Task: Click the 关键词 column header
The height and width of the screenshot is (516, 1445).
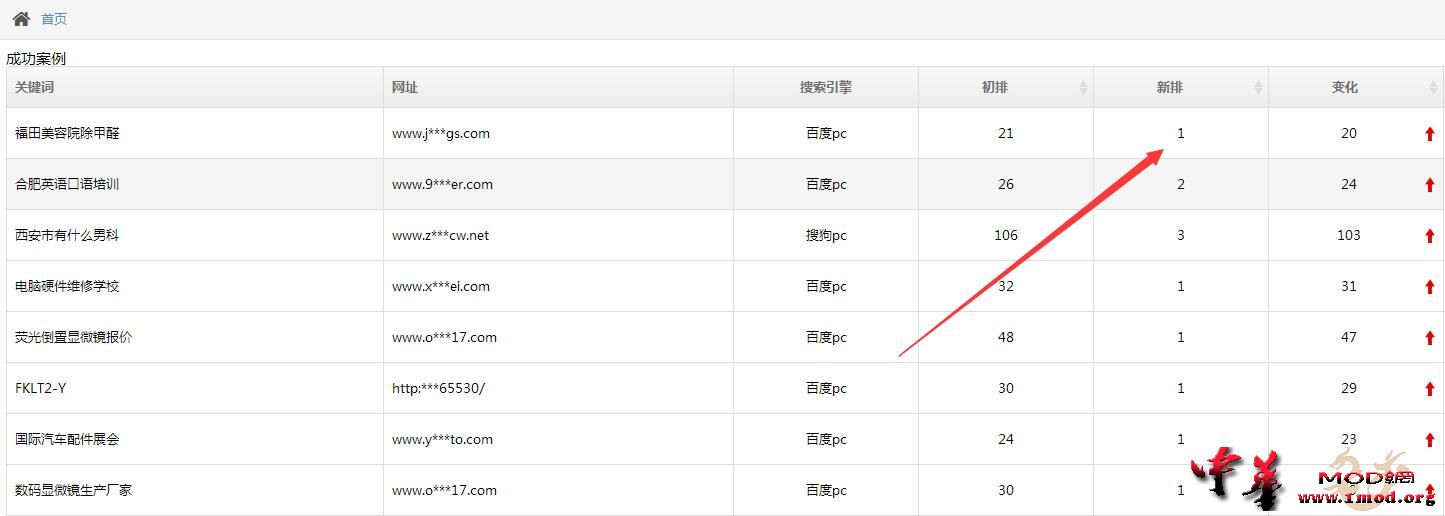Action: (x=195, y=87)
